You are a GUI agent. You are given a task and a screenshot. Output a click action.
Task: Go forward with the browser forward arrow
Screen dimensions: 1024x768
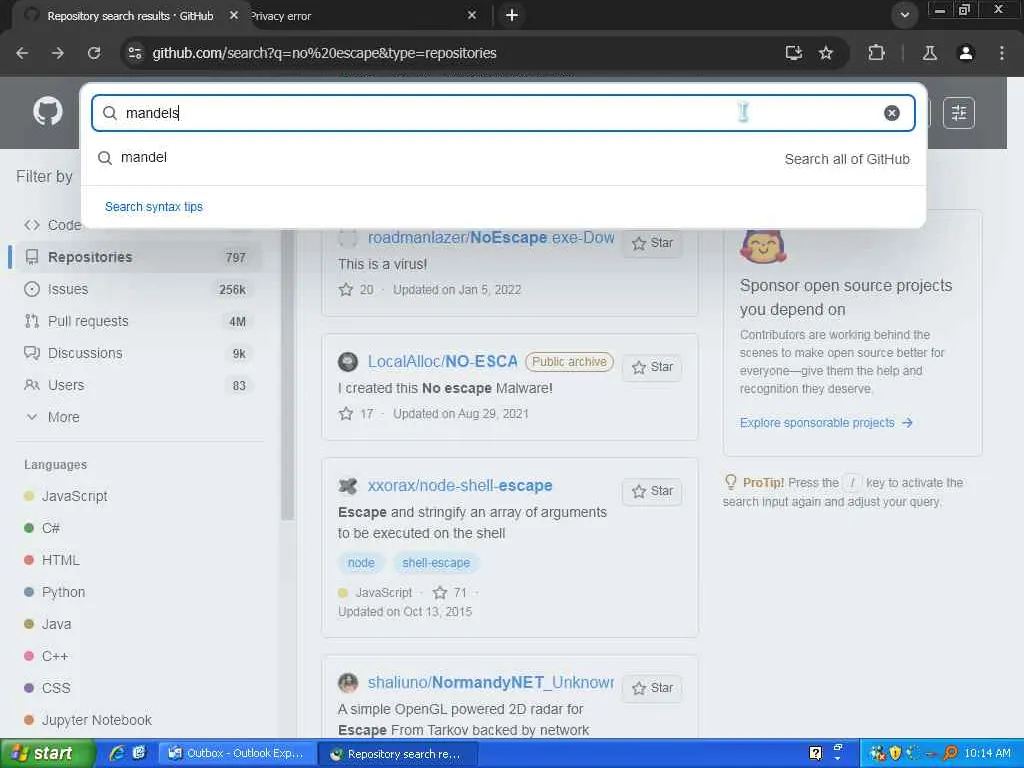(x=58, y=53)
